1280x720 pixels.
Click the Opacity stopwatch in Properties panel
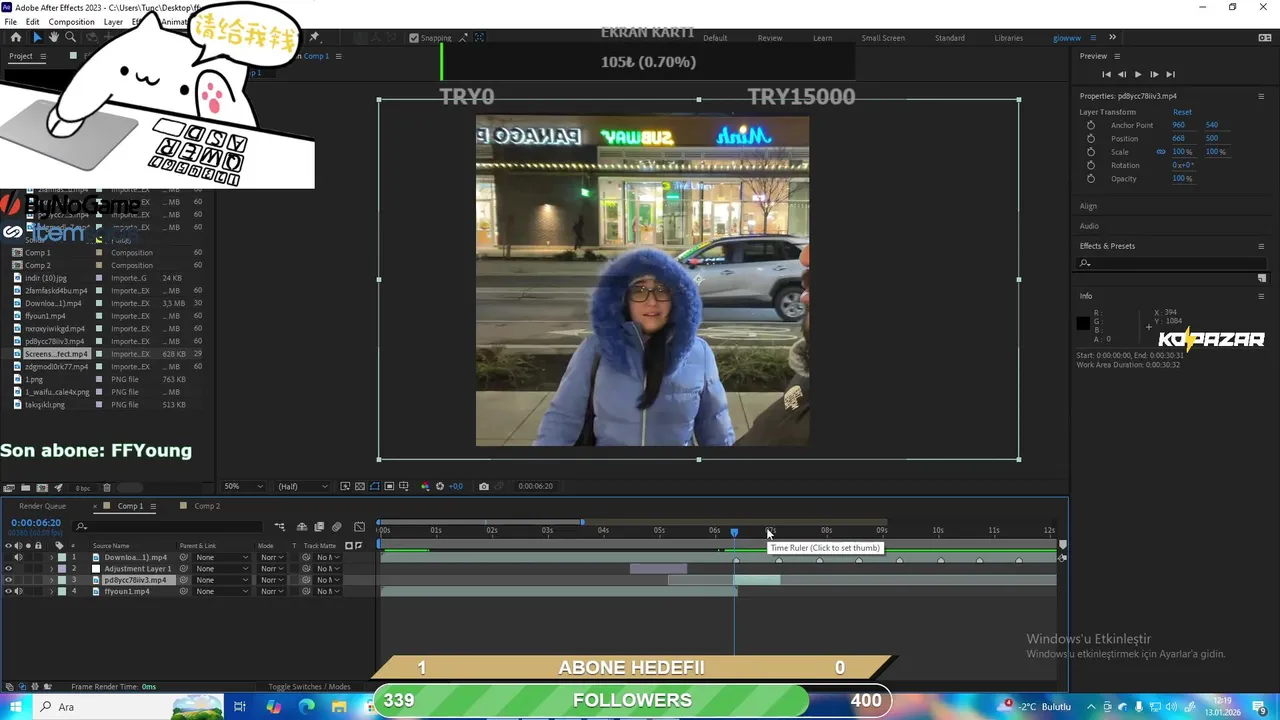[x=1091, y=178]
